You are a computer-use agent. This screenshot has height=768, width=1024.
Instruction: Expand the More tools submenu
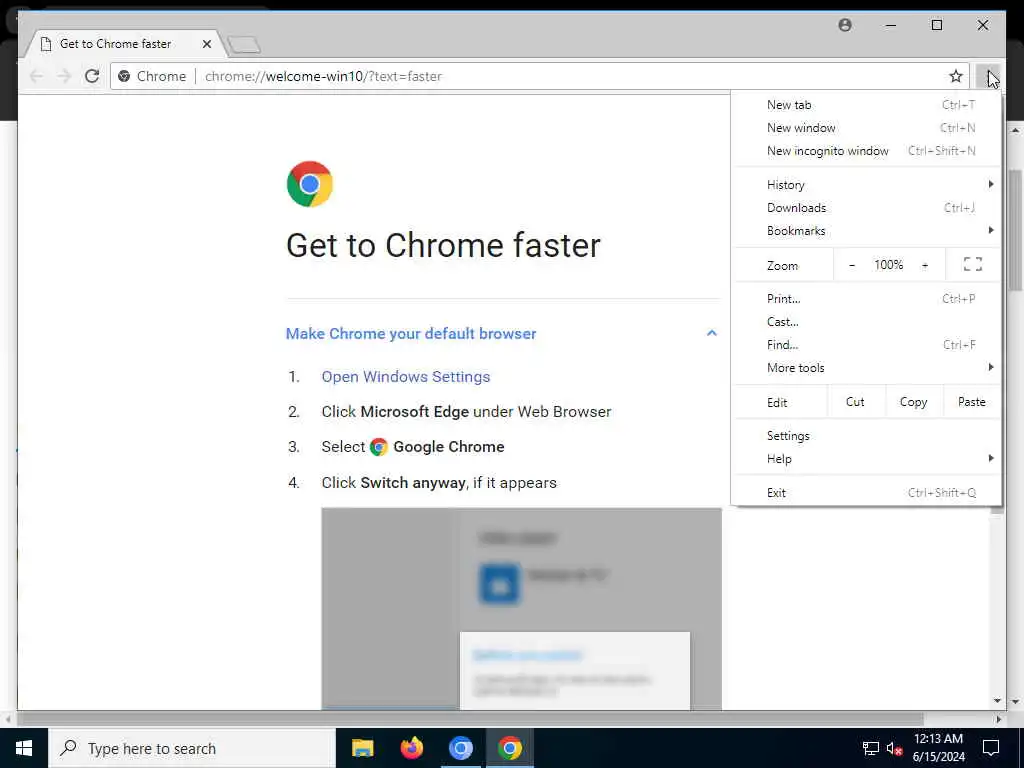coord(866,368)
